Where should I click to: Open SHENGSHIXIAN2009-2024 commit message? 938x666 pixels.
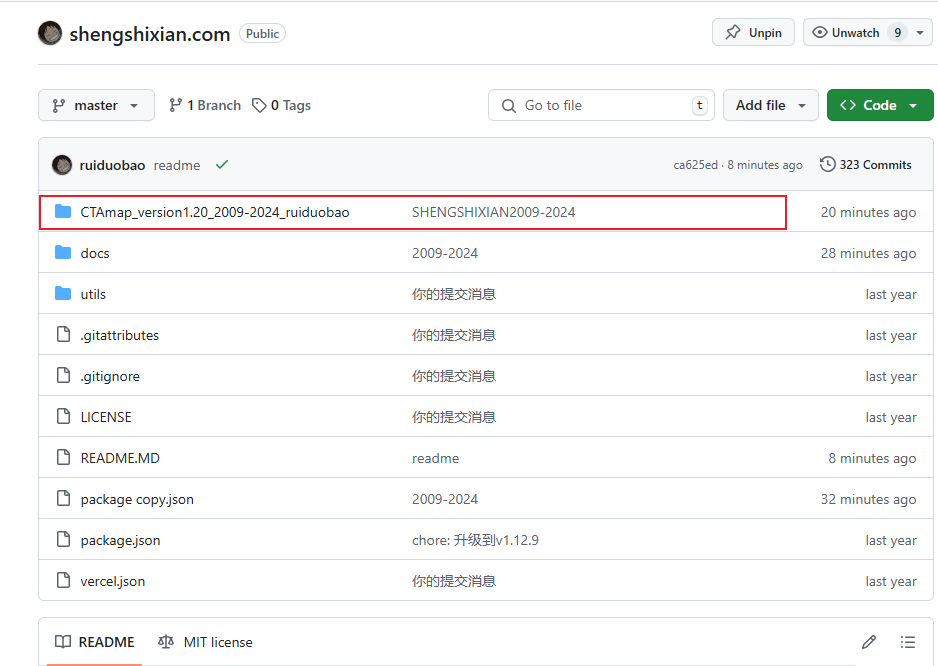coord(494,212)
